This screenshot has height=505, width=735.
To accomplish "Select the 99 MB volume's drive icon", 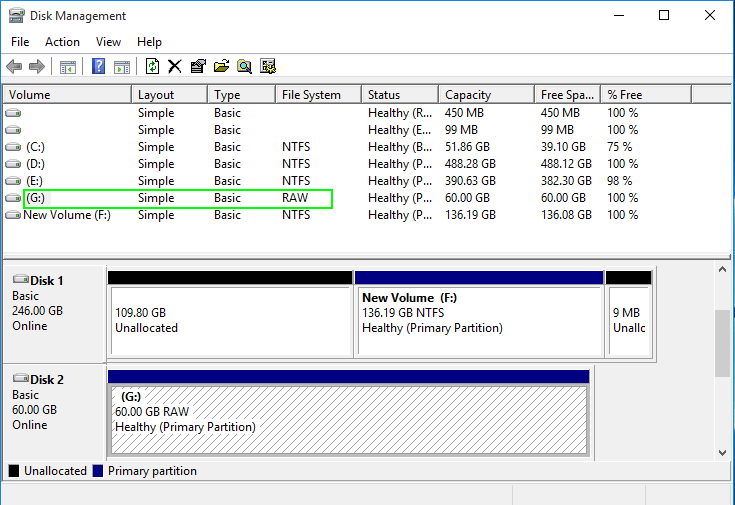I will click(x=13, y=130).
